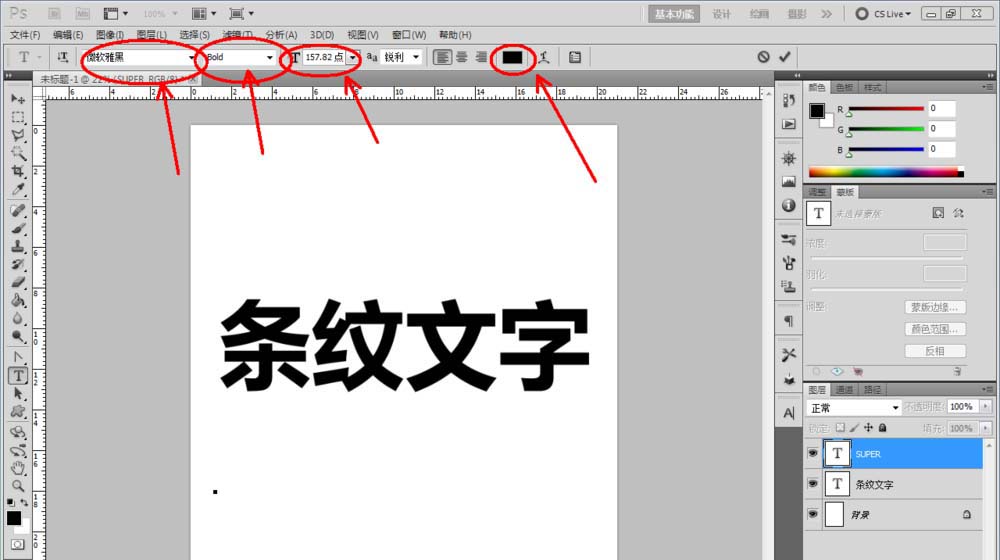Click the 反相 button
This screenshot has height=560, width=1000.
pos(935,351)
